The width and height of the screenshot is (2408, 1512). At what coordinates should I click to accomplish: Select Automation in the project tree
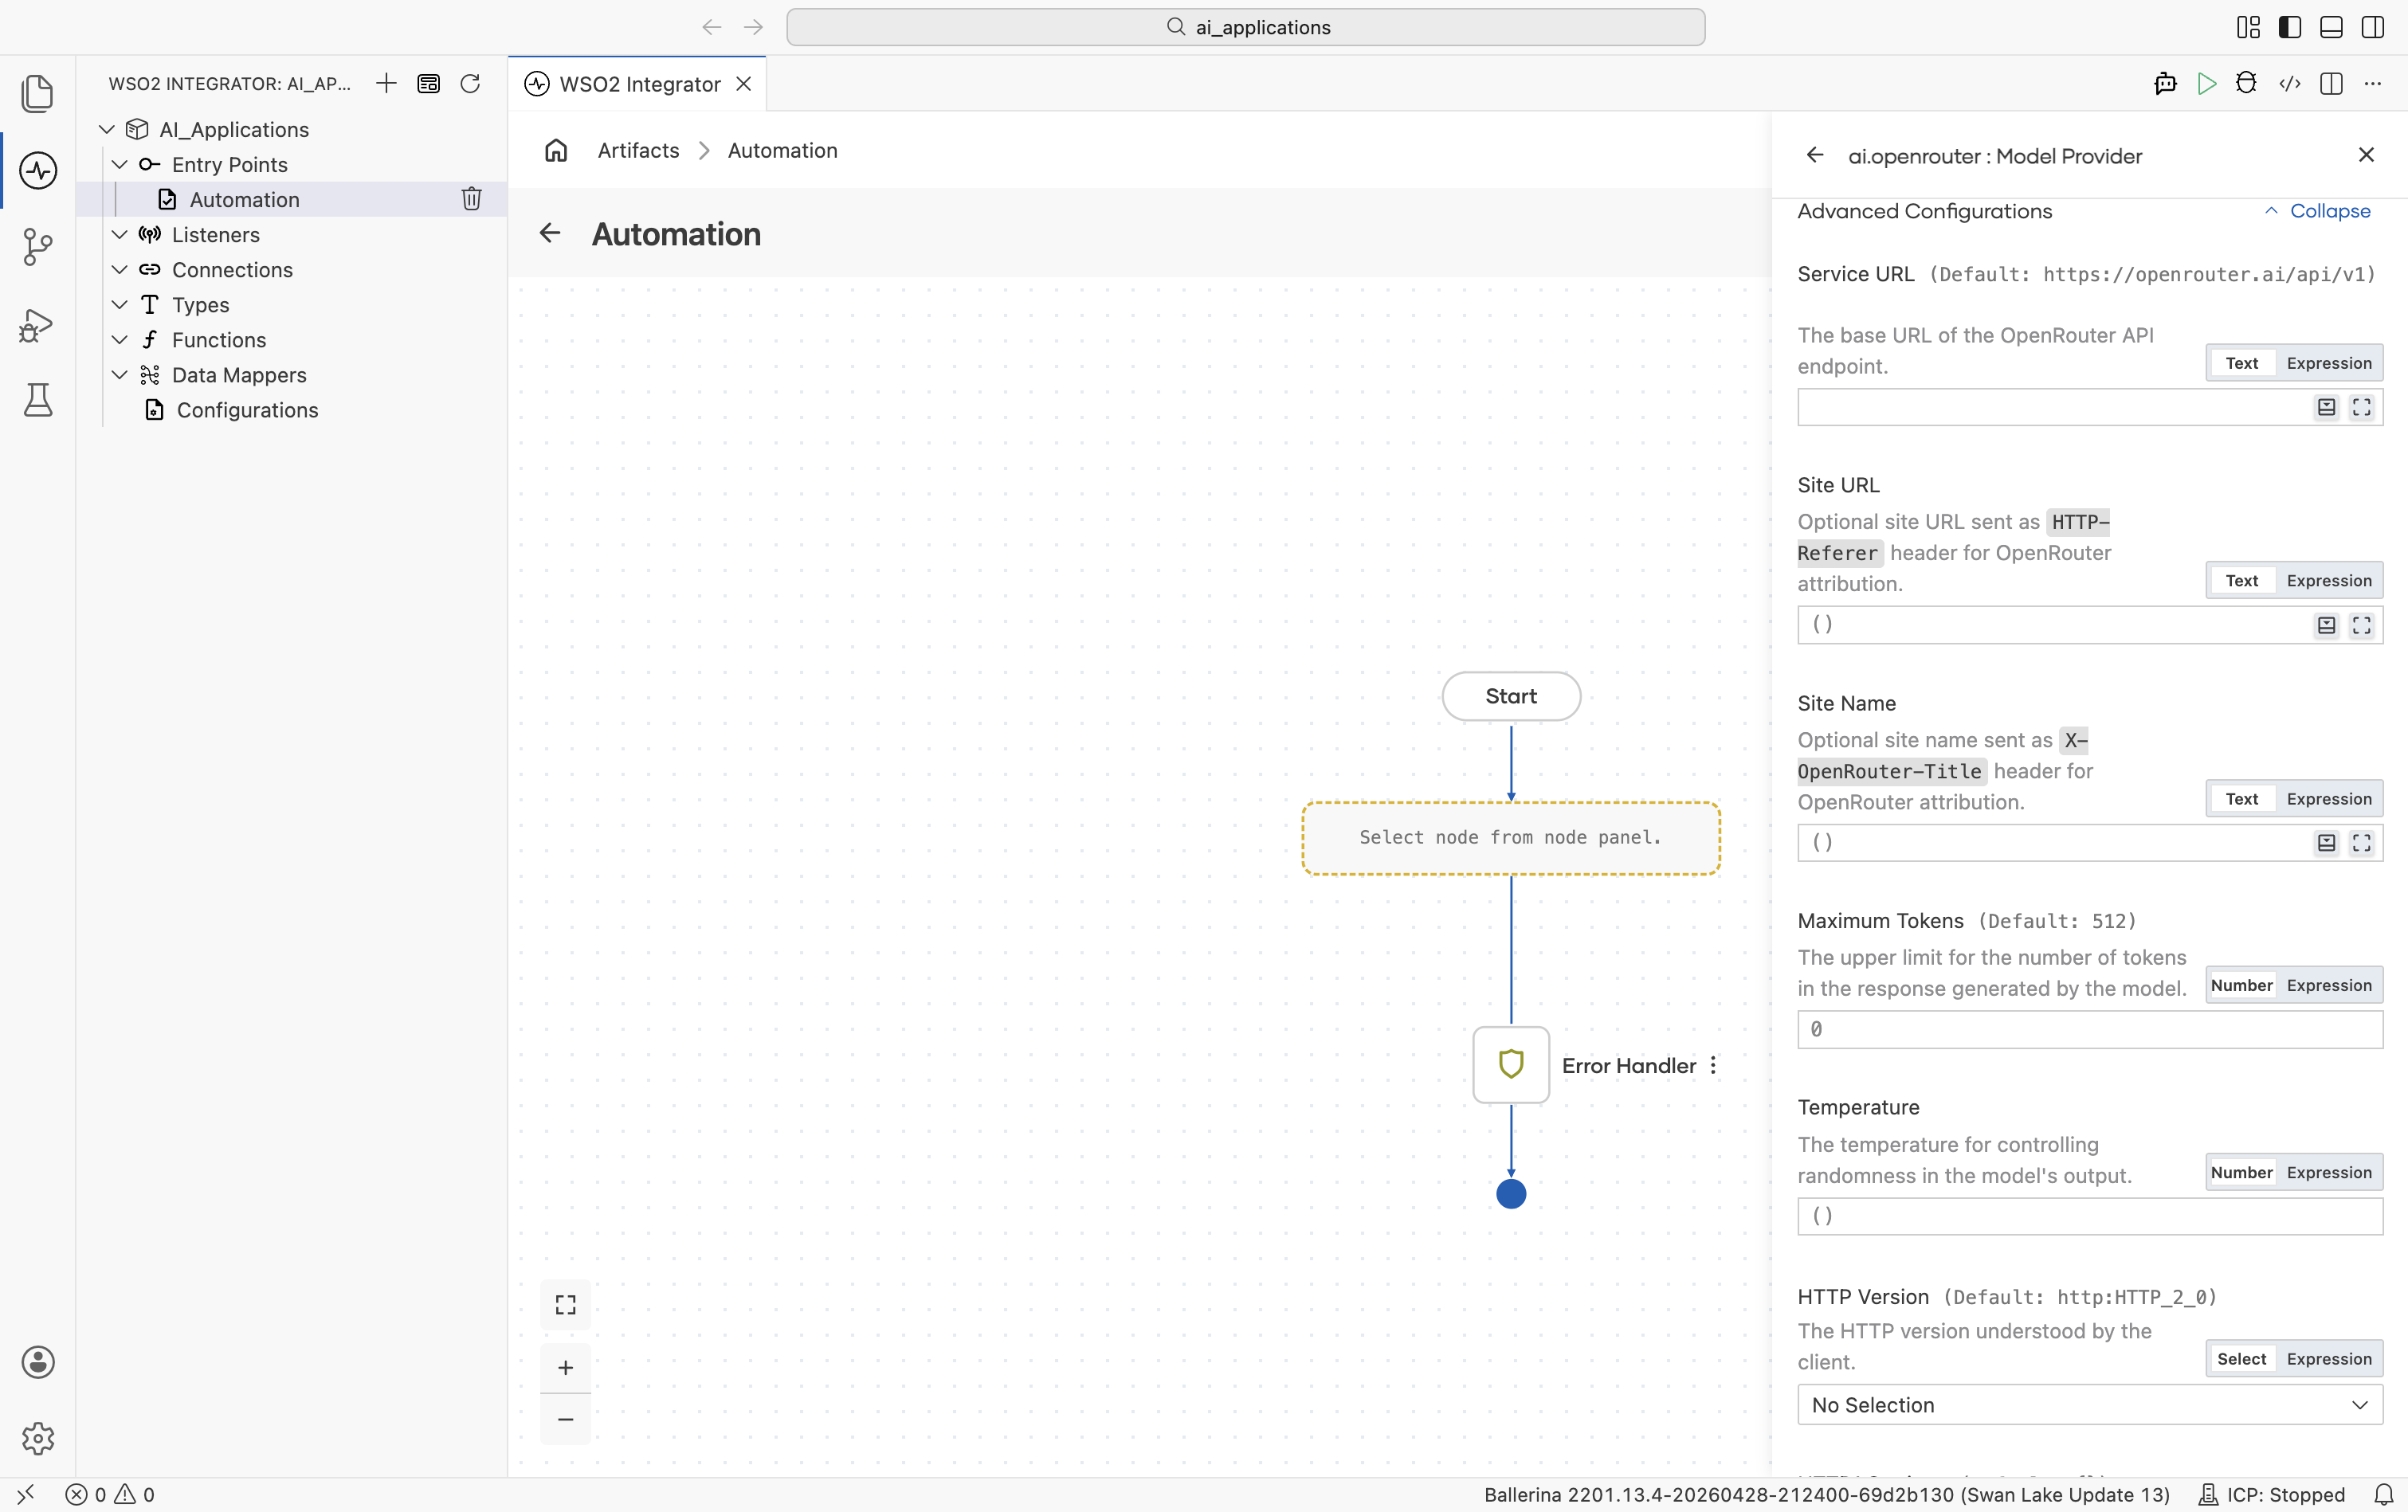[x=245, y=199]
